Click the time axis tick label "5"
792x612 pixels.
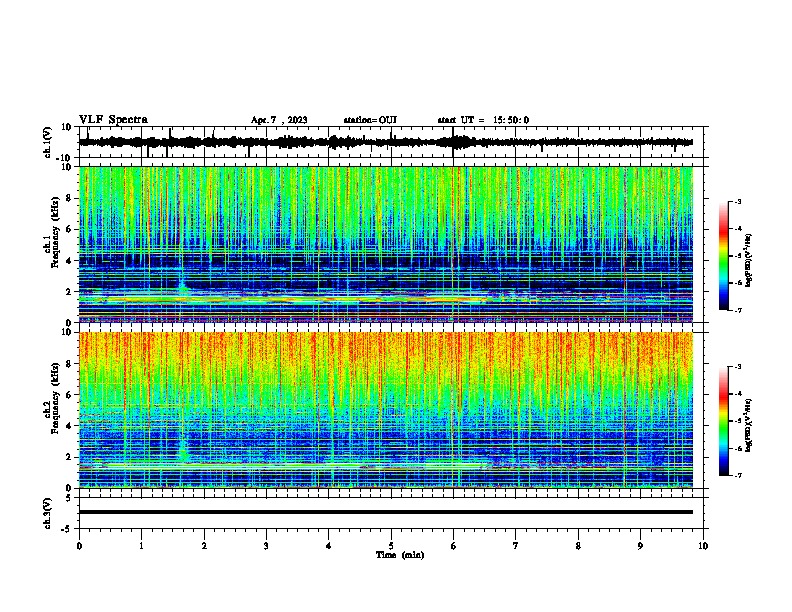(x=391, y=546)
